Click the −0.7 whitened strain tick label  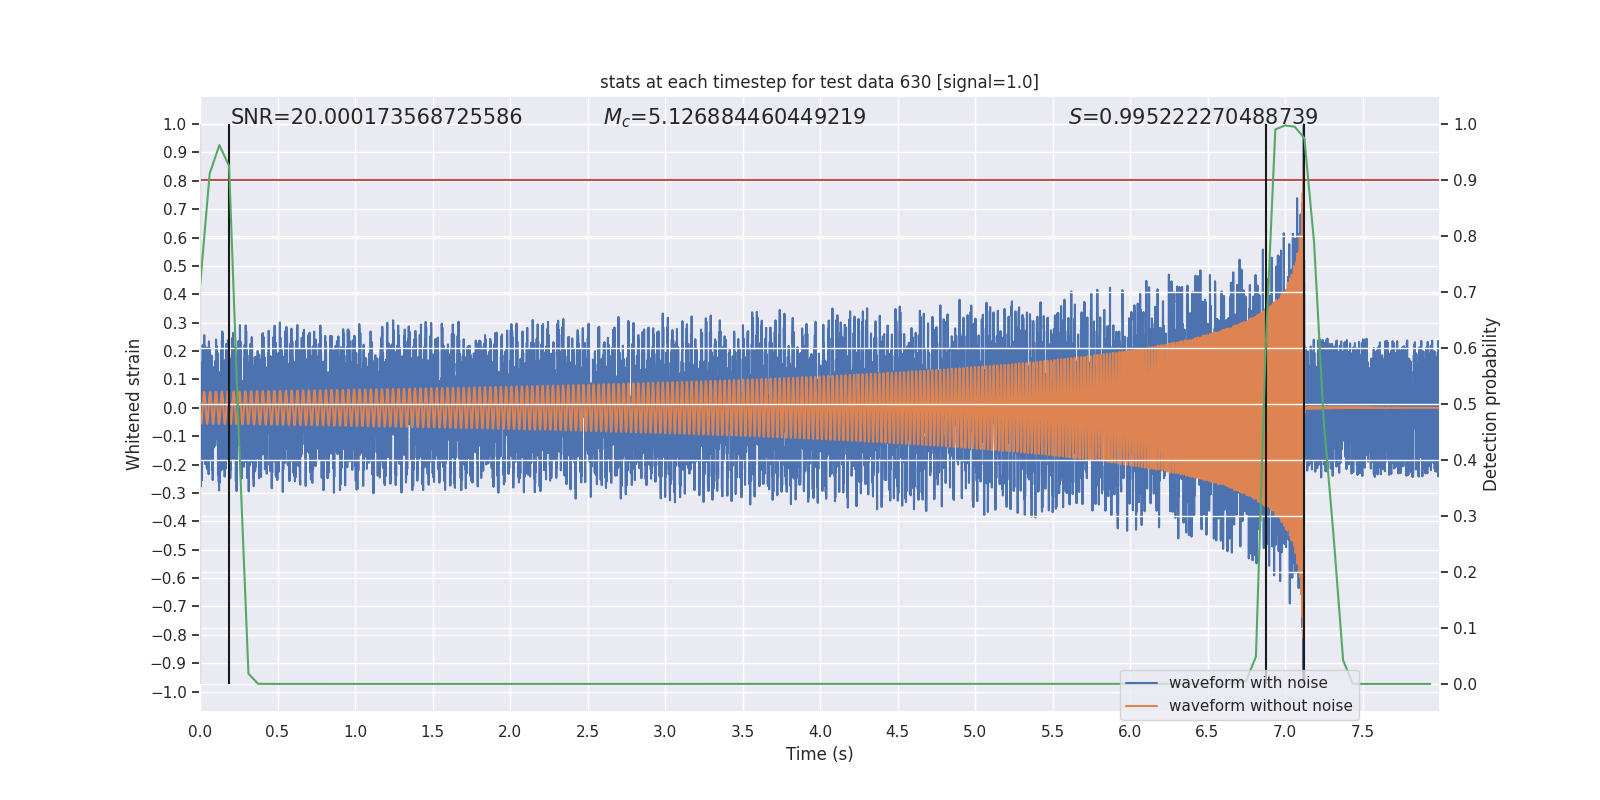click(x=169, y=607)
